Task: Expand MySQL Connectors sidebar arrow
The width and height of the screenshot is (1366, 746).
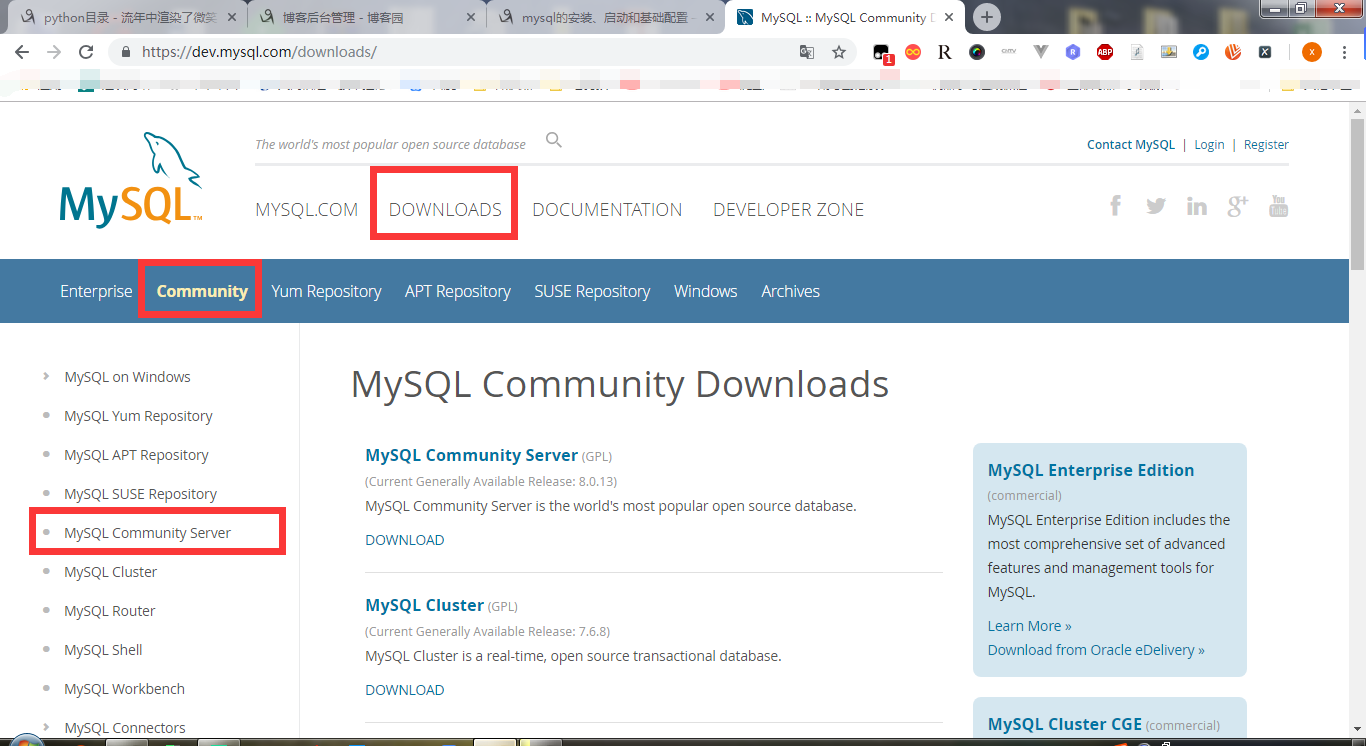Action: [x=46, y=728]
